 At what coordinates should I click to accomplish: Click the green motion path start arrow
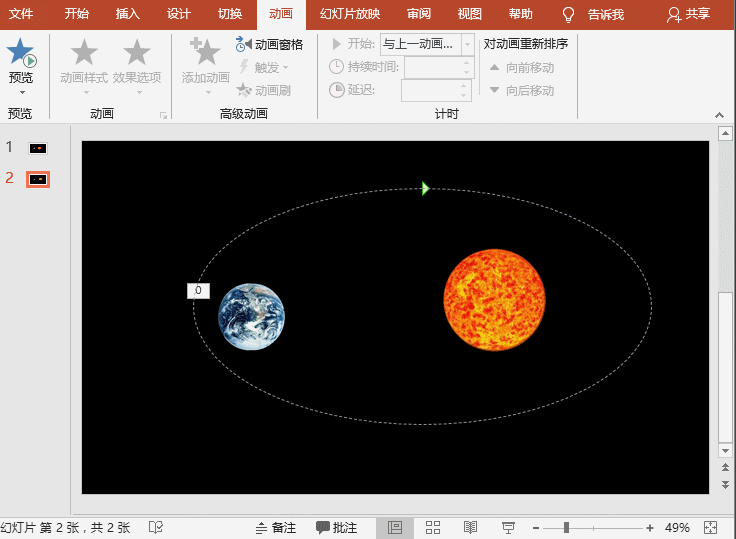(425, 188)
